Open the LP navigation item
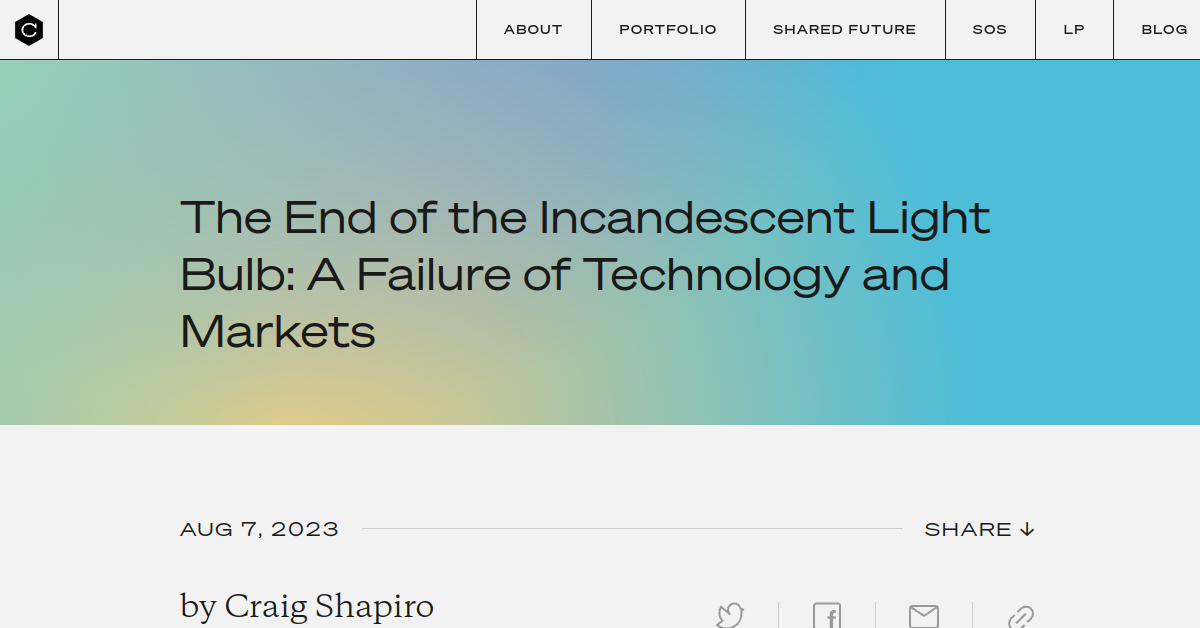1200x628 pixels. (1074, 29)
